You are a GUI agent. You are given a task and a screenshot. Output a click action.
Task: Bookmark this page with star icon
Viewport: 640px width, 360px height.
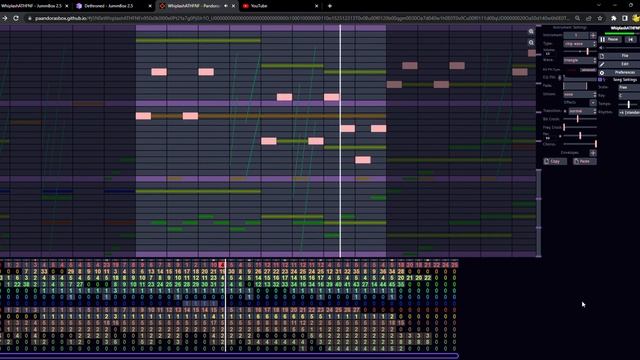pyautogui.click(x=600, y=18)
